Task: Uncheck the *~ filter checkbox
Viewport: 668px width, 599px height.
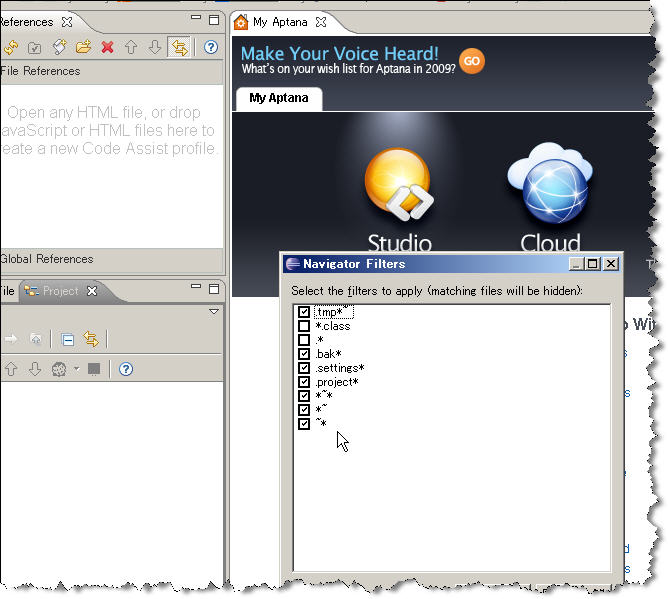Action: [304, 410]
